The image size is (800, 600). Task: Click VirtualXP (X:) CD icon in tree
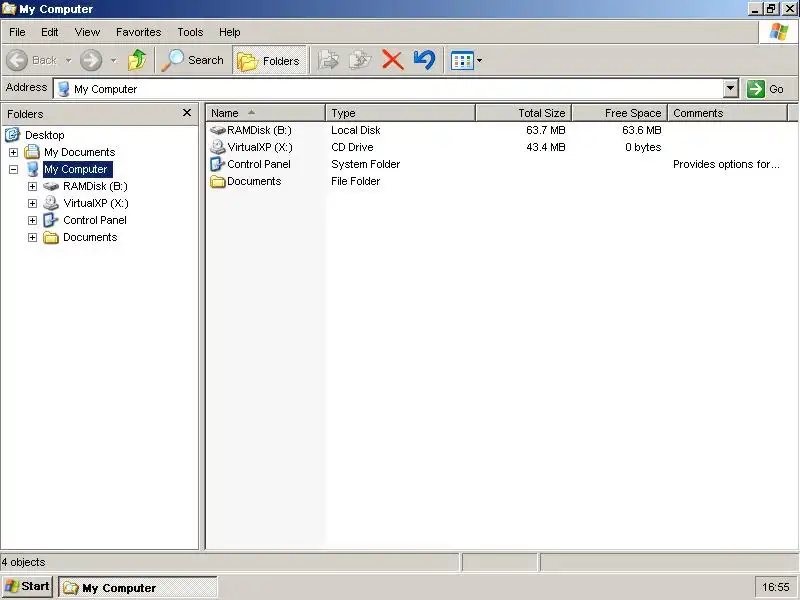[51, 203]
